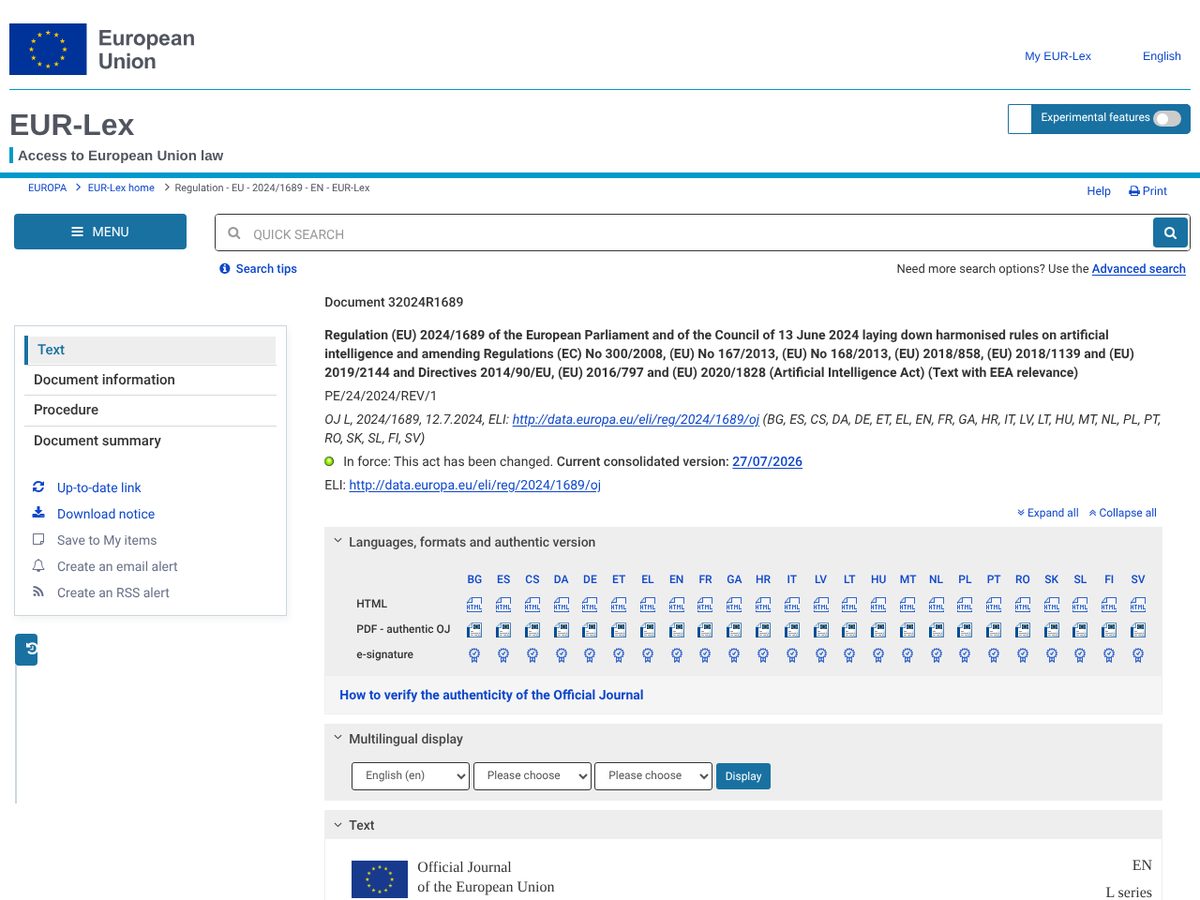Open the third Please choose language dropdown
This screenshot has height=900, width=1200.
click(x=653, y=776)
